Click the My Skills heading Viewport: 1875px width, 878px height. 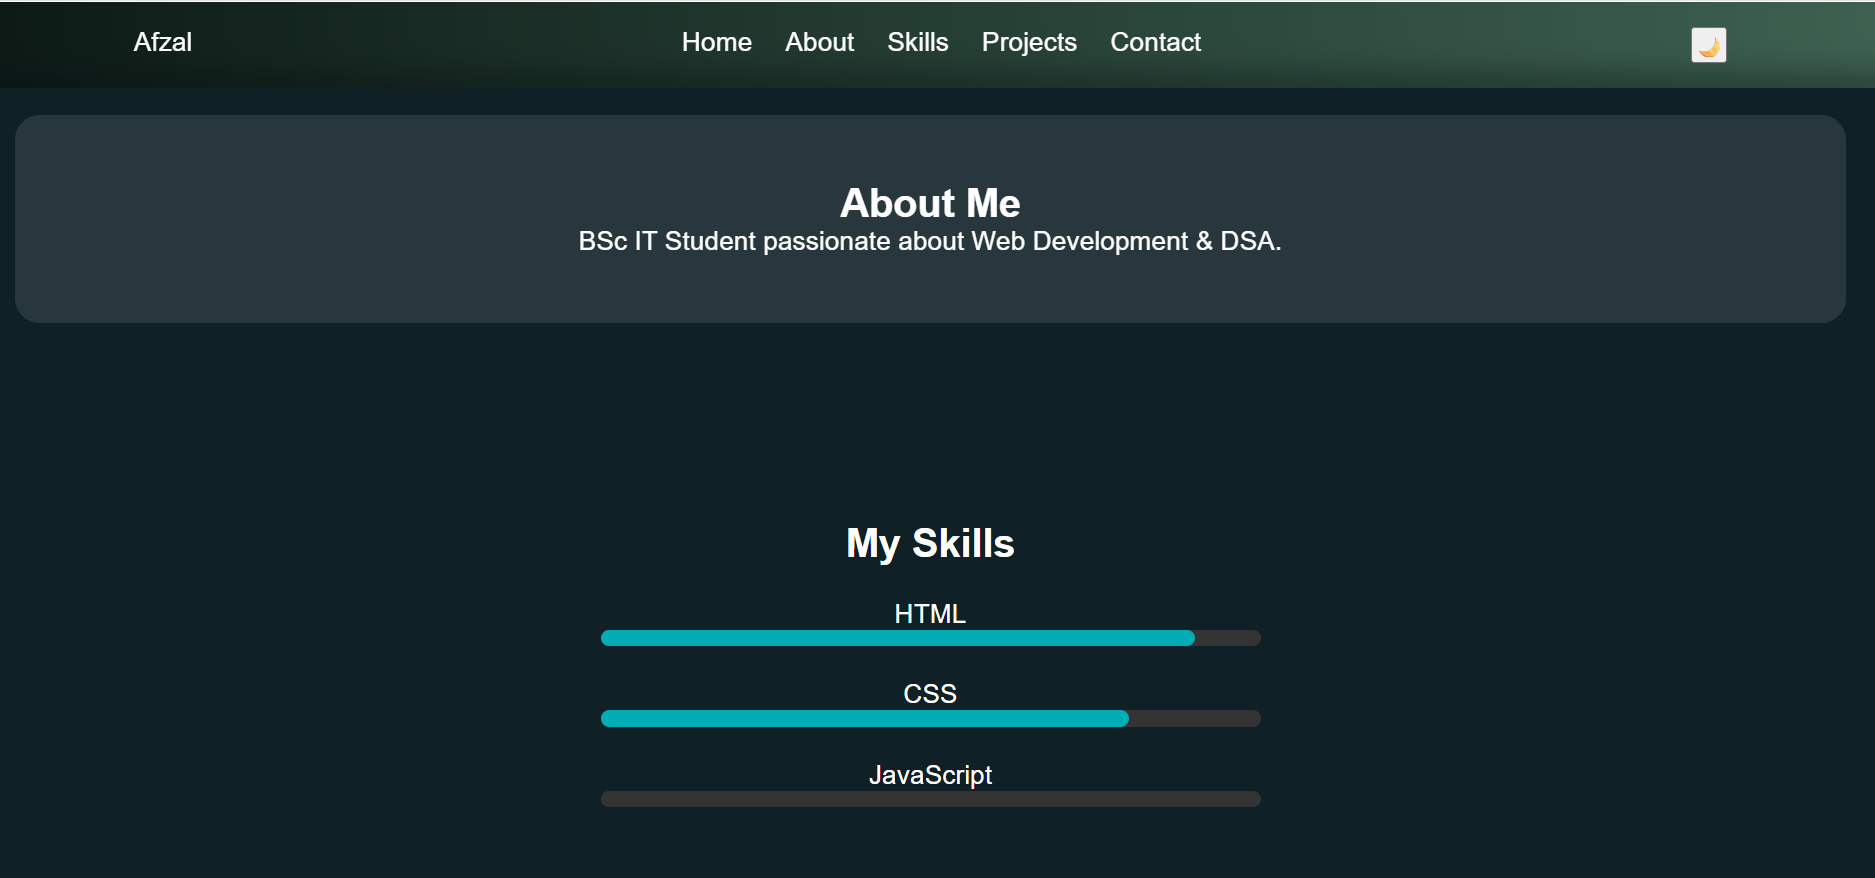click(929, 543)
